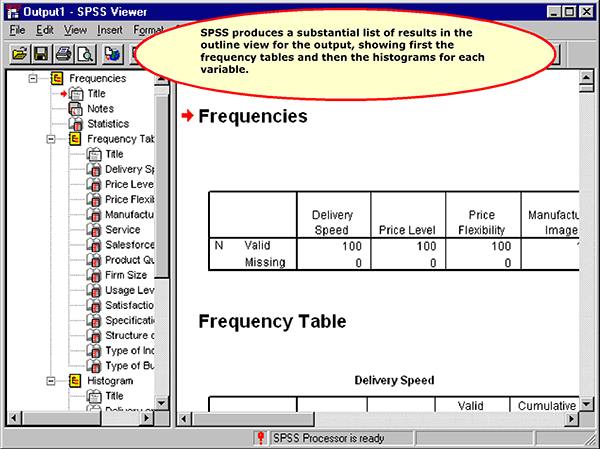The height and width of the screenshot is (449, 600).
Task: Click the Save floppy disk icon
Action: tap(41, 54)
